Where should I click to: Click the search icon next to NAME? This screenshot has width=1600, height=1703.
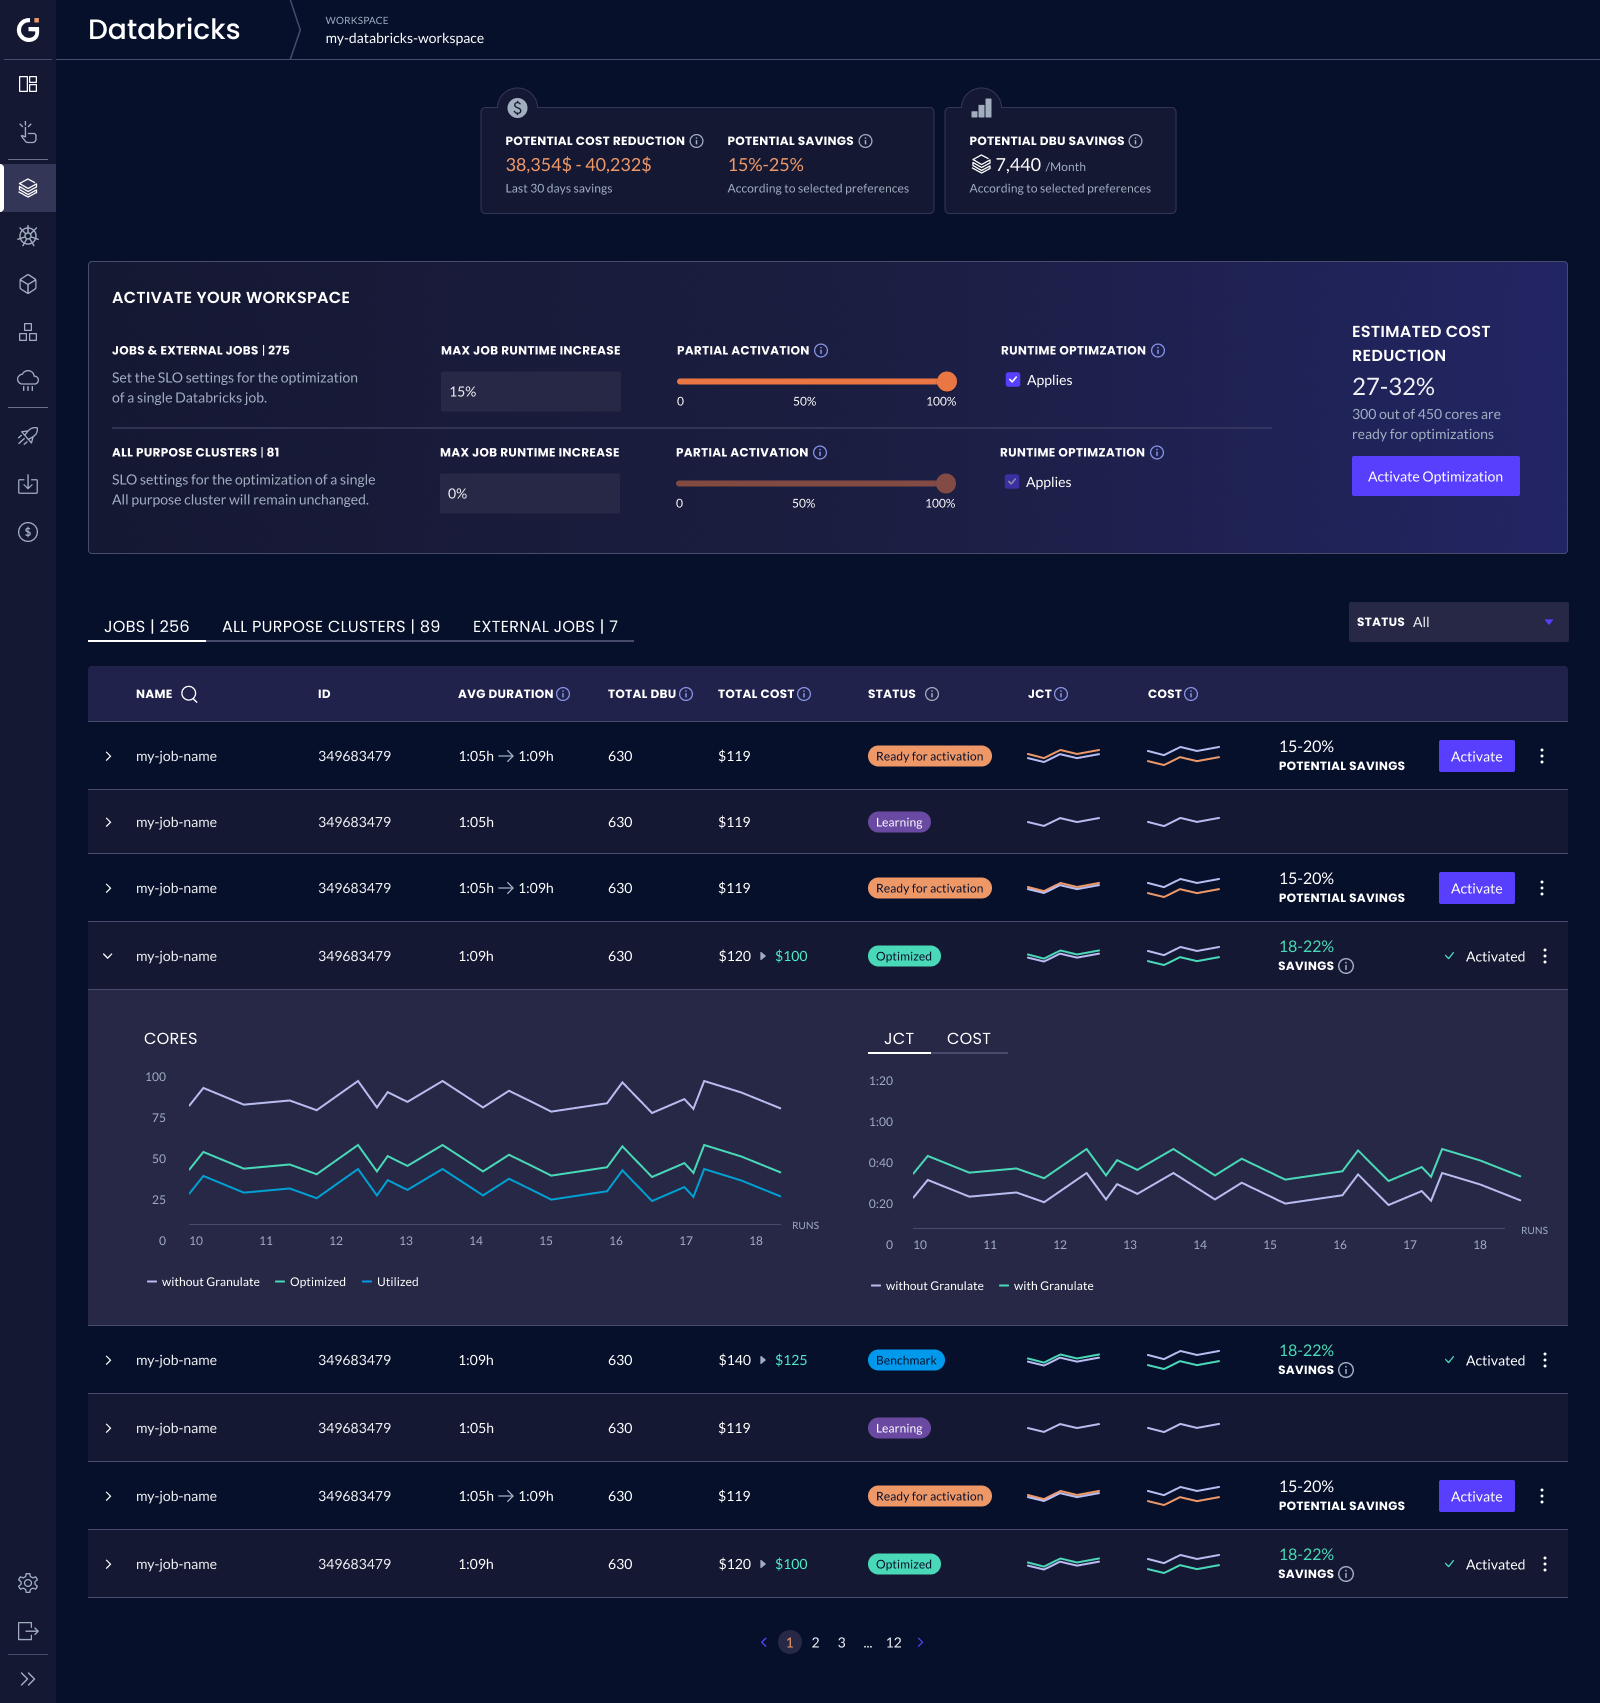coord(189,694)
